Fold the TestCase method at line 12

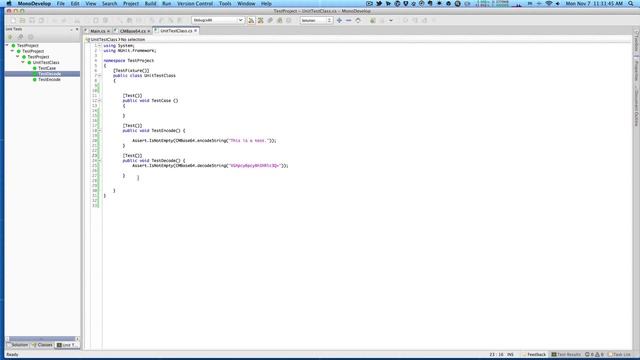pyautogui.click(x=100, y=100)
